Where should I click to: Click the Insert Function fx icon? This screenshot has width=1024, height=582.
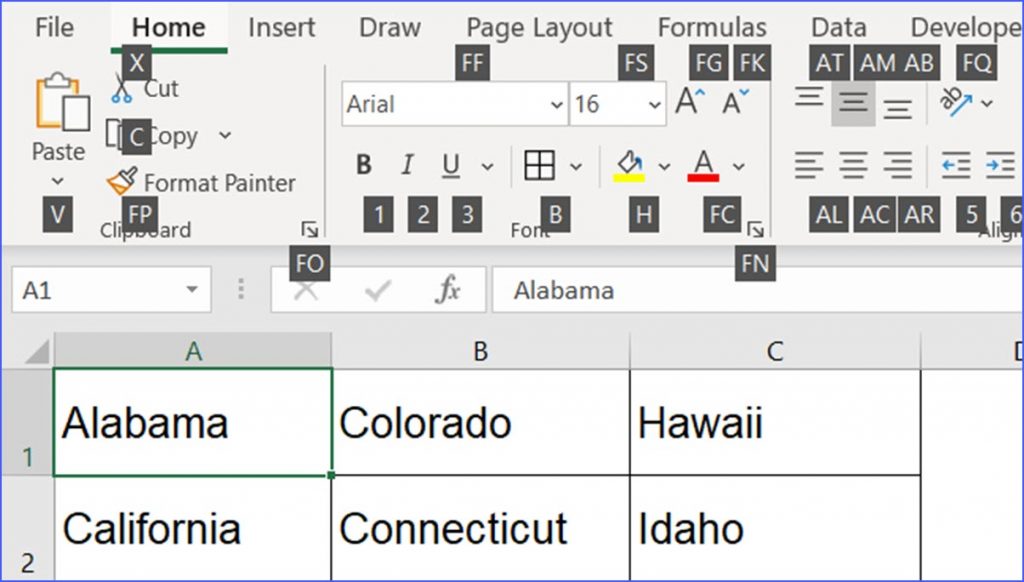448,291
